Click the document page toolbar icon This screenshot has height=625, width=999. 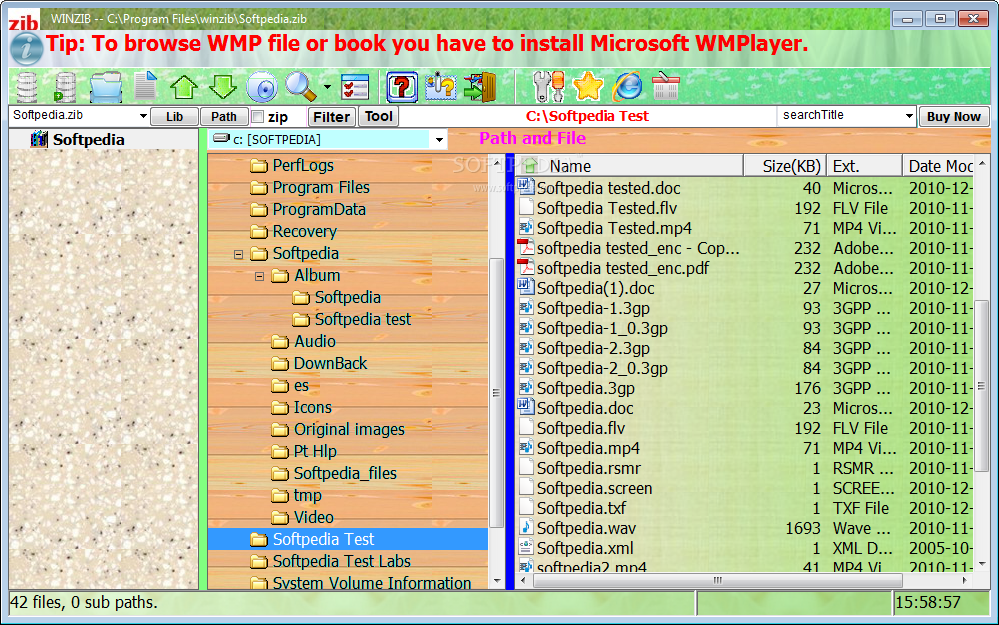pos(146,86)
